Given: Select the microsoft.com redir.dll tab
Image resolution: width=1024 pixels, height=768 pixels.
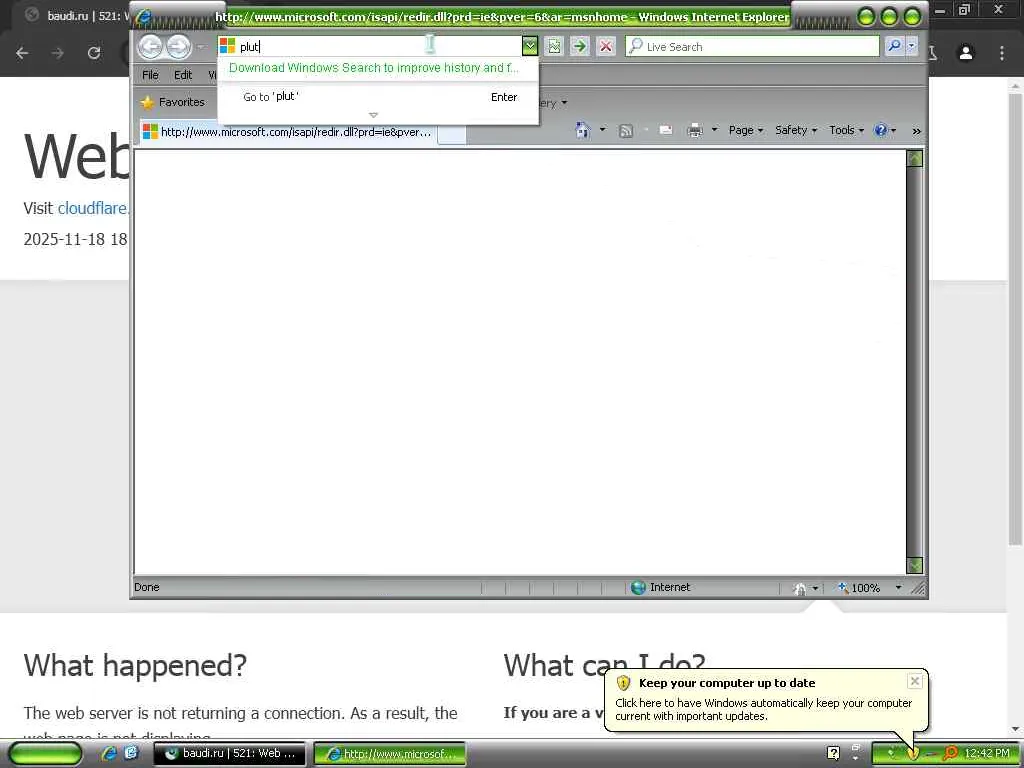Looking at the screenshot, I should [287, 132].
